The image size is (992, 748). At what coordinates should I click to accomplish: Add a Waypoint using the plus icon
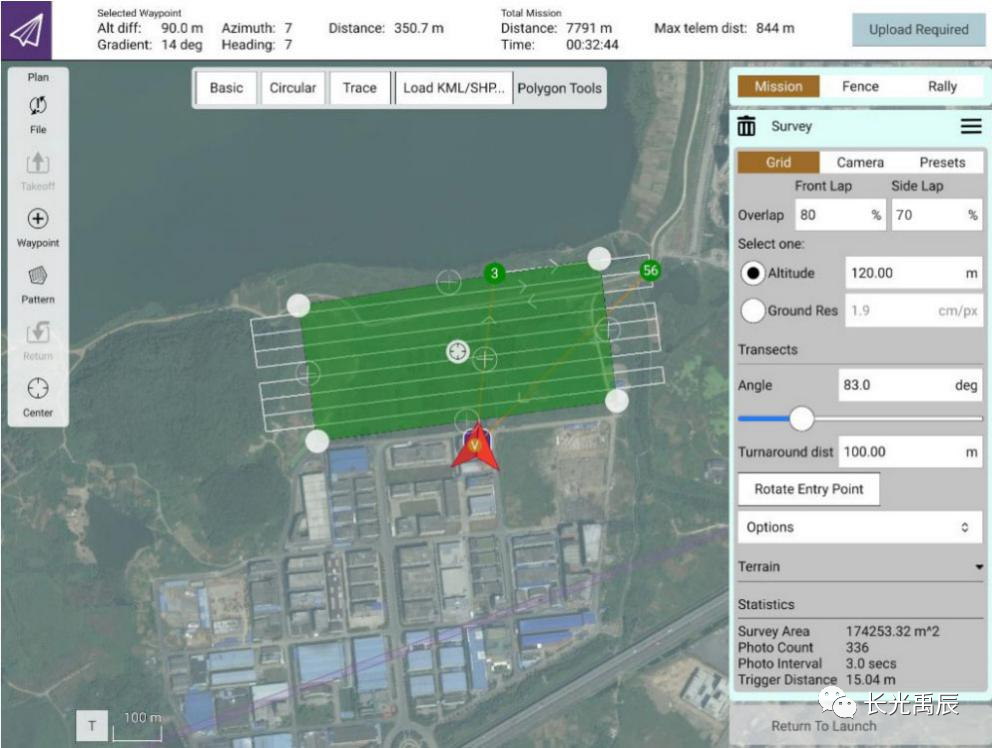coord(38,220)
